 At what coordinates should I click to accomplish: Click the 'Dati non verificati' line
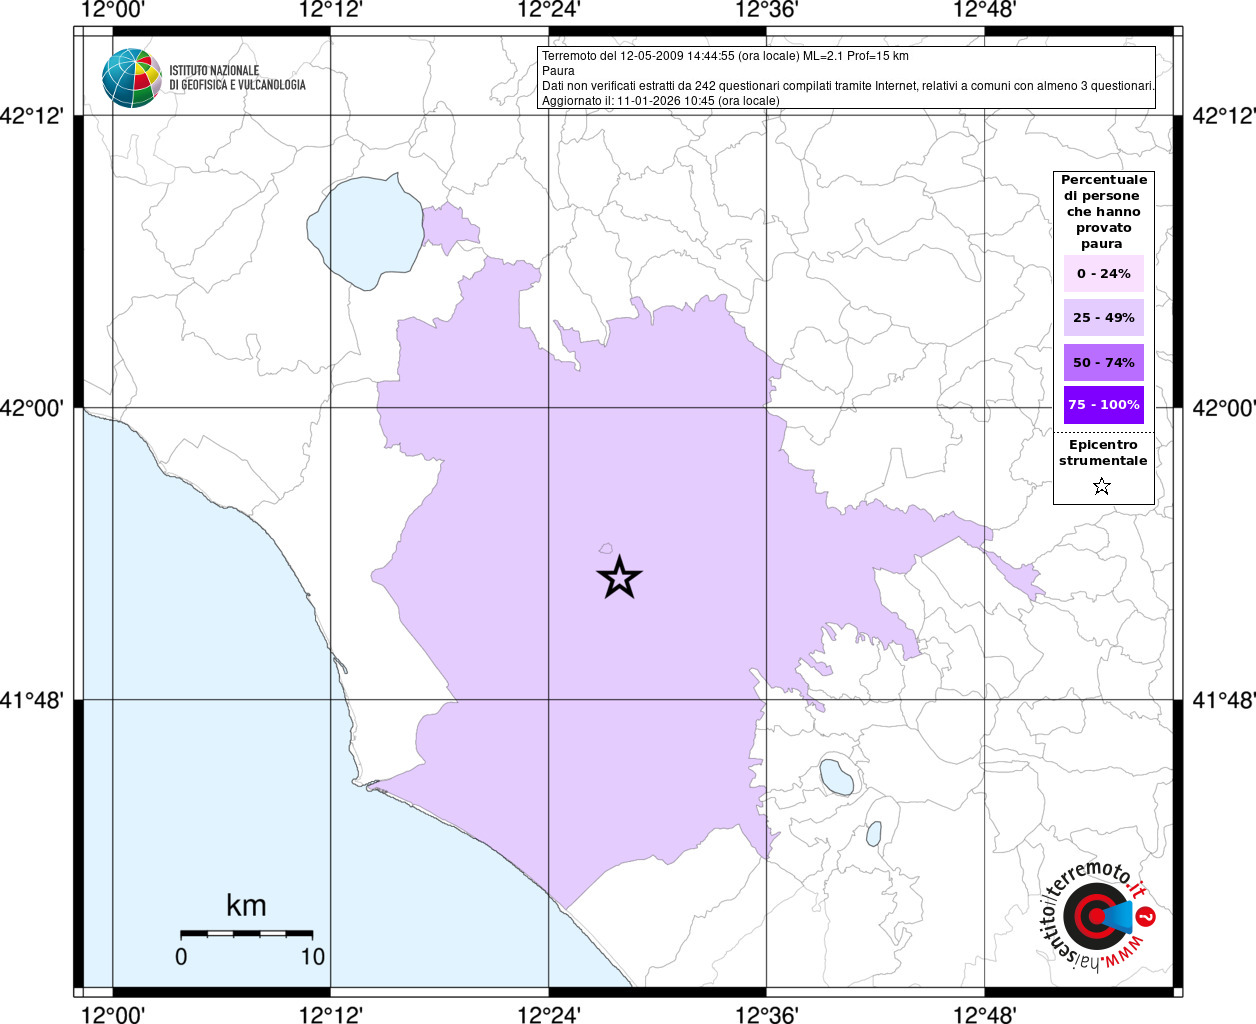point(848,86)
